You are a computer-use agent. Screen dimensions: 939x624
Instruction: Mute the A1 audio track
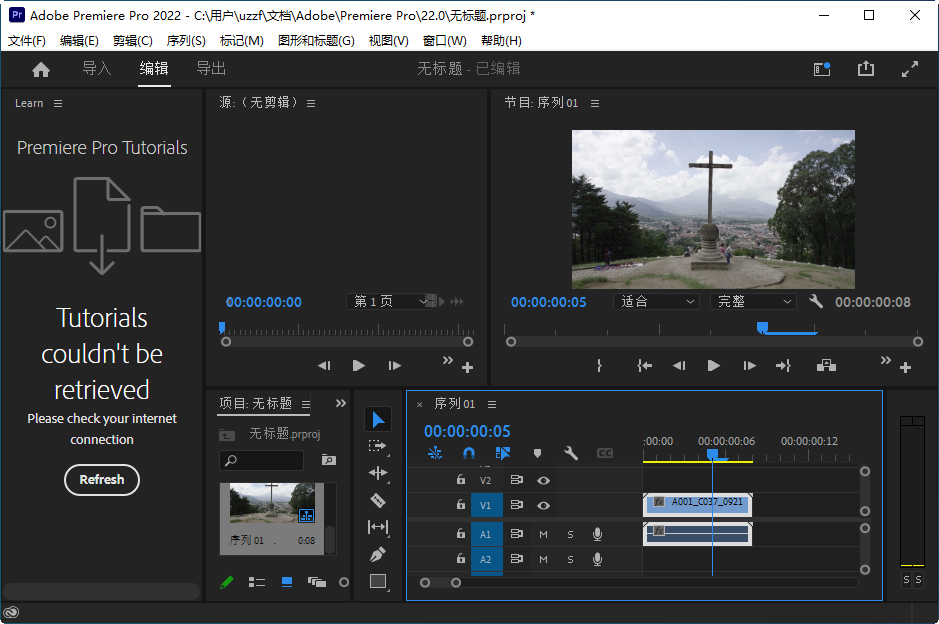543,534
